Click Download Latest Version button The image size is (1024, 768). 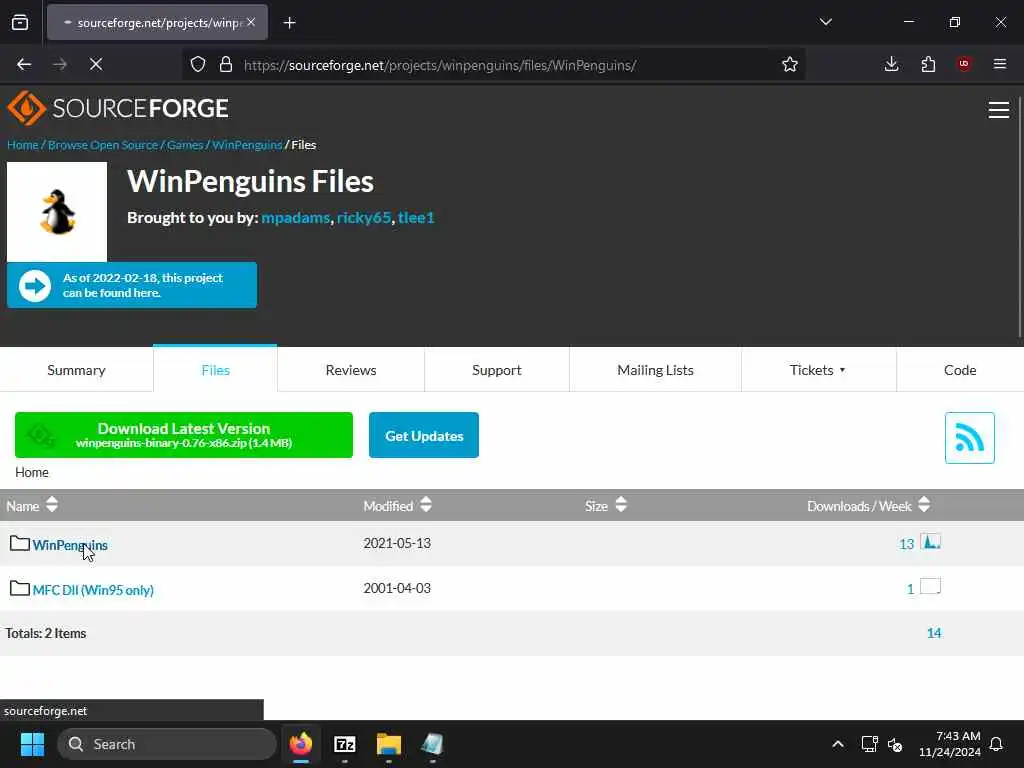point(184,435)
